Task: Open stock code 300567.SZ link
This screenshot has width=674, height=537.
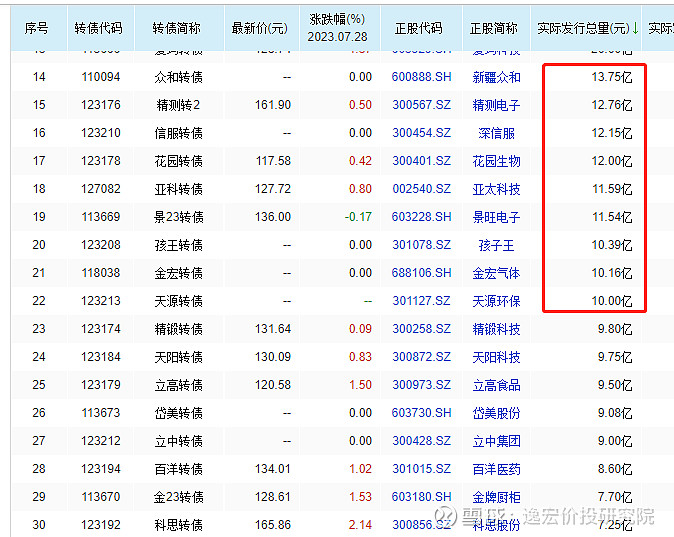Action: (421, 105)
